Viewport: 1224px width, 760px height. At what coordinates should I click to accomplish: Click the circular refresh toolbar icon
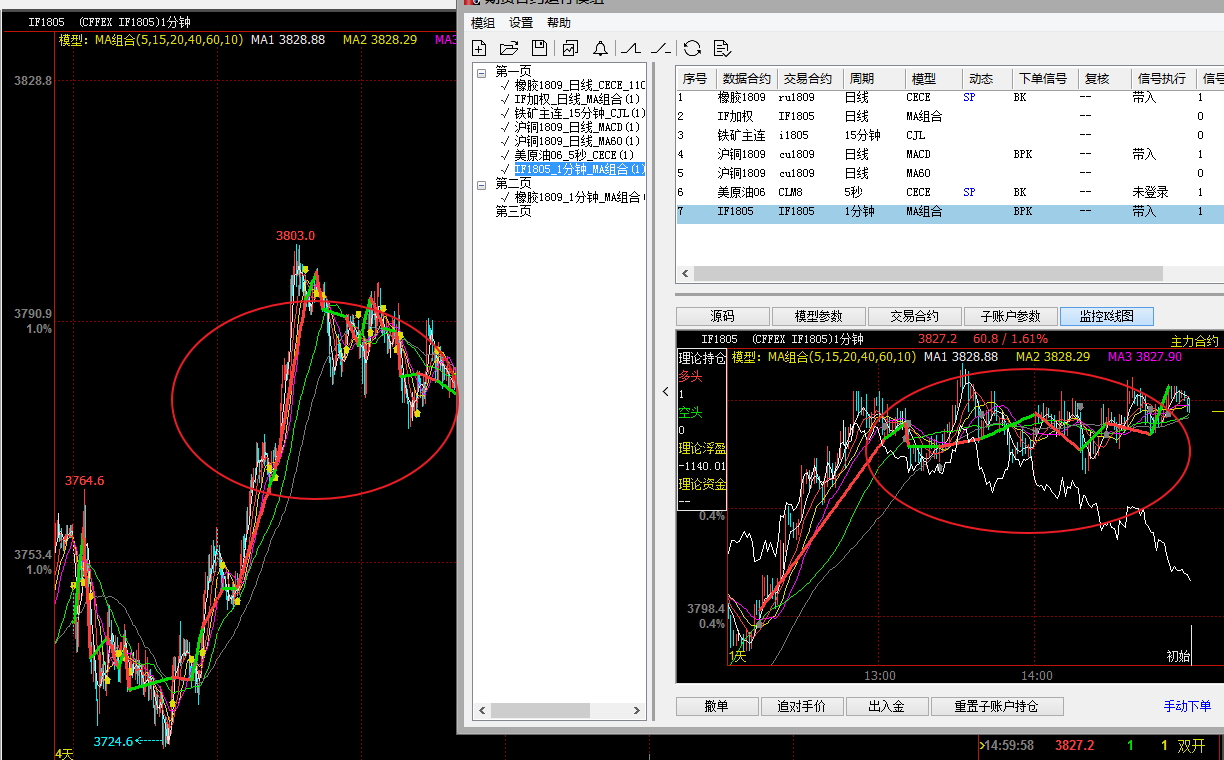point(692,48)
